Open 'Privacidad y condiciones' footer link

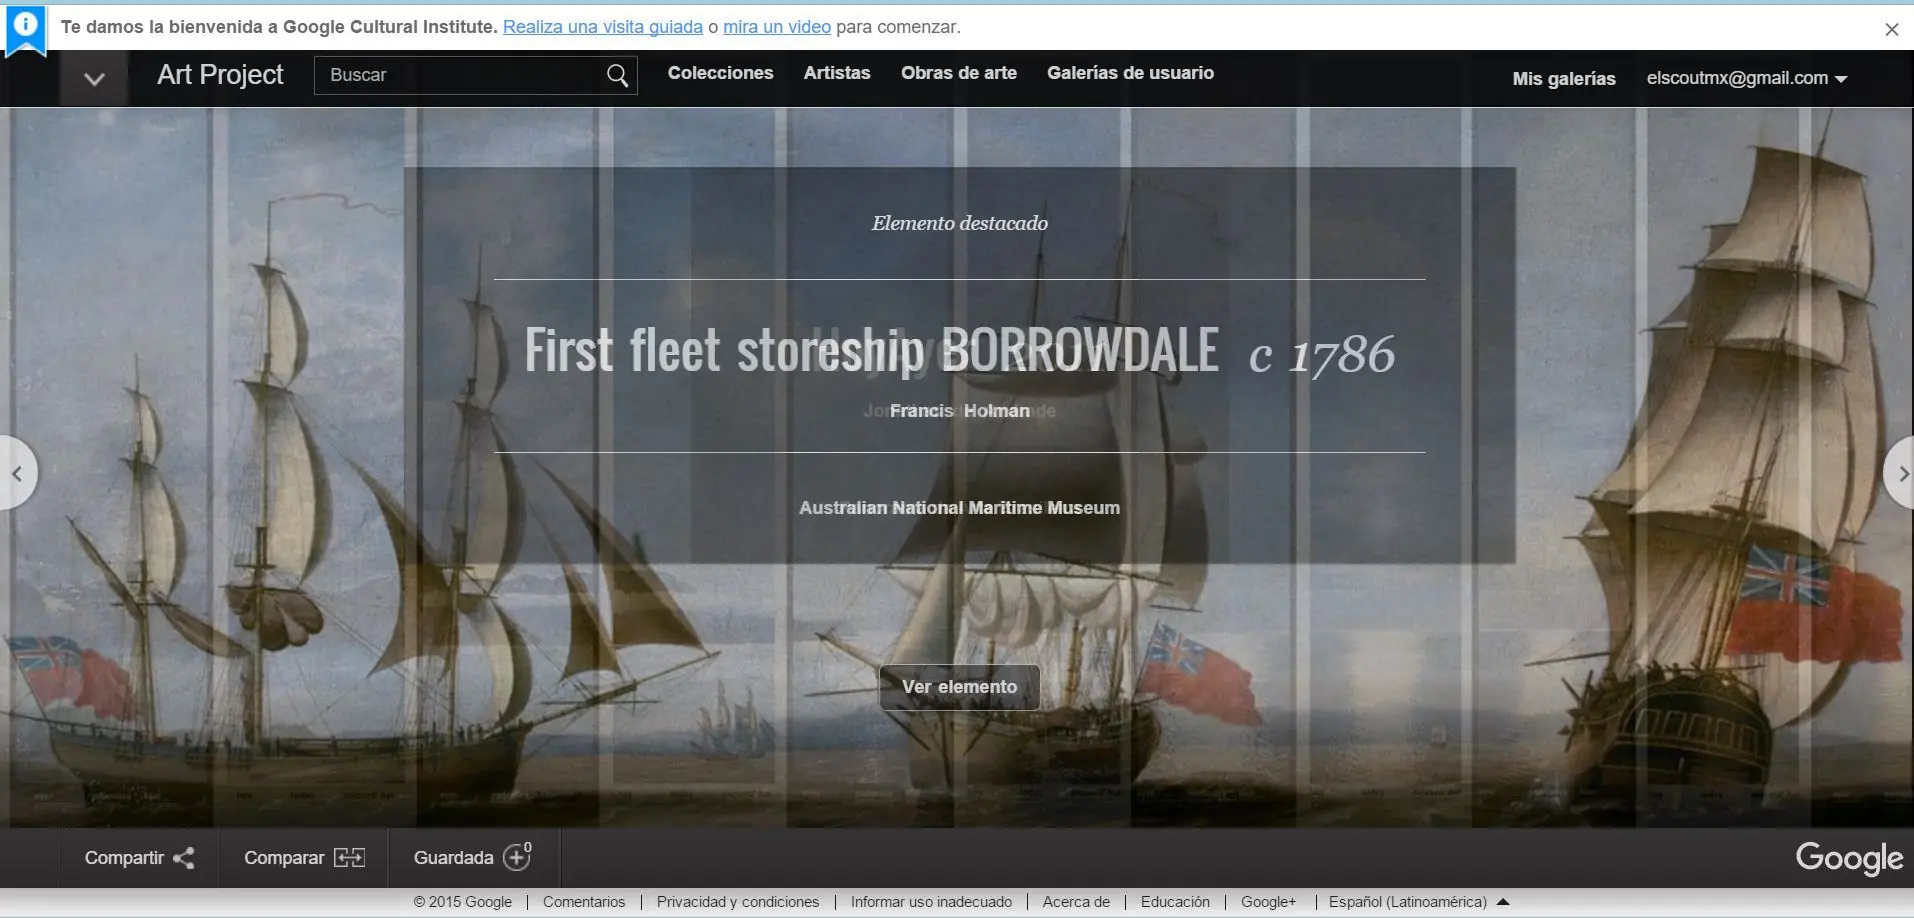738,902
